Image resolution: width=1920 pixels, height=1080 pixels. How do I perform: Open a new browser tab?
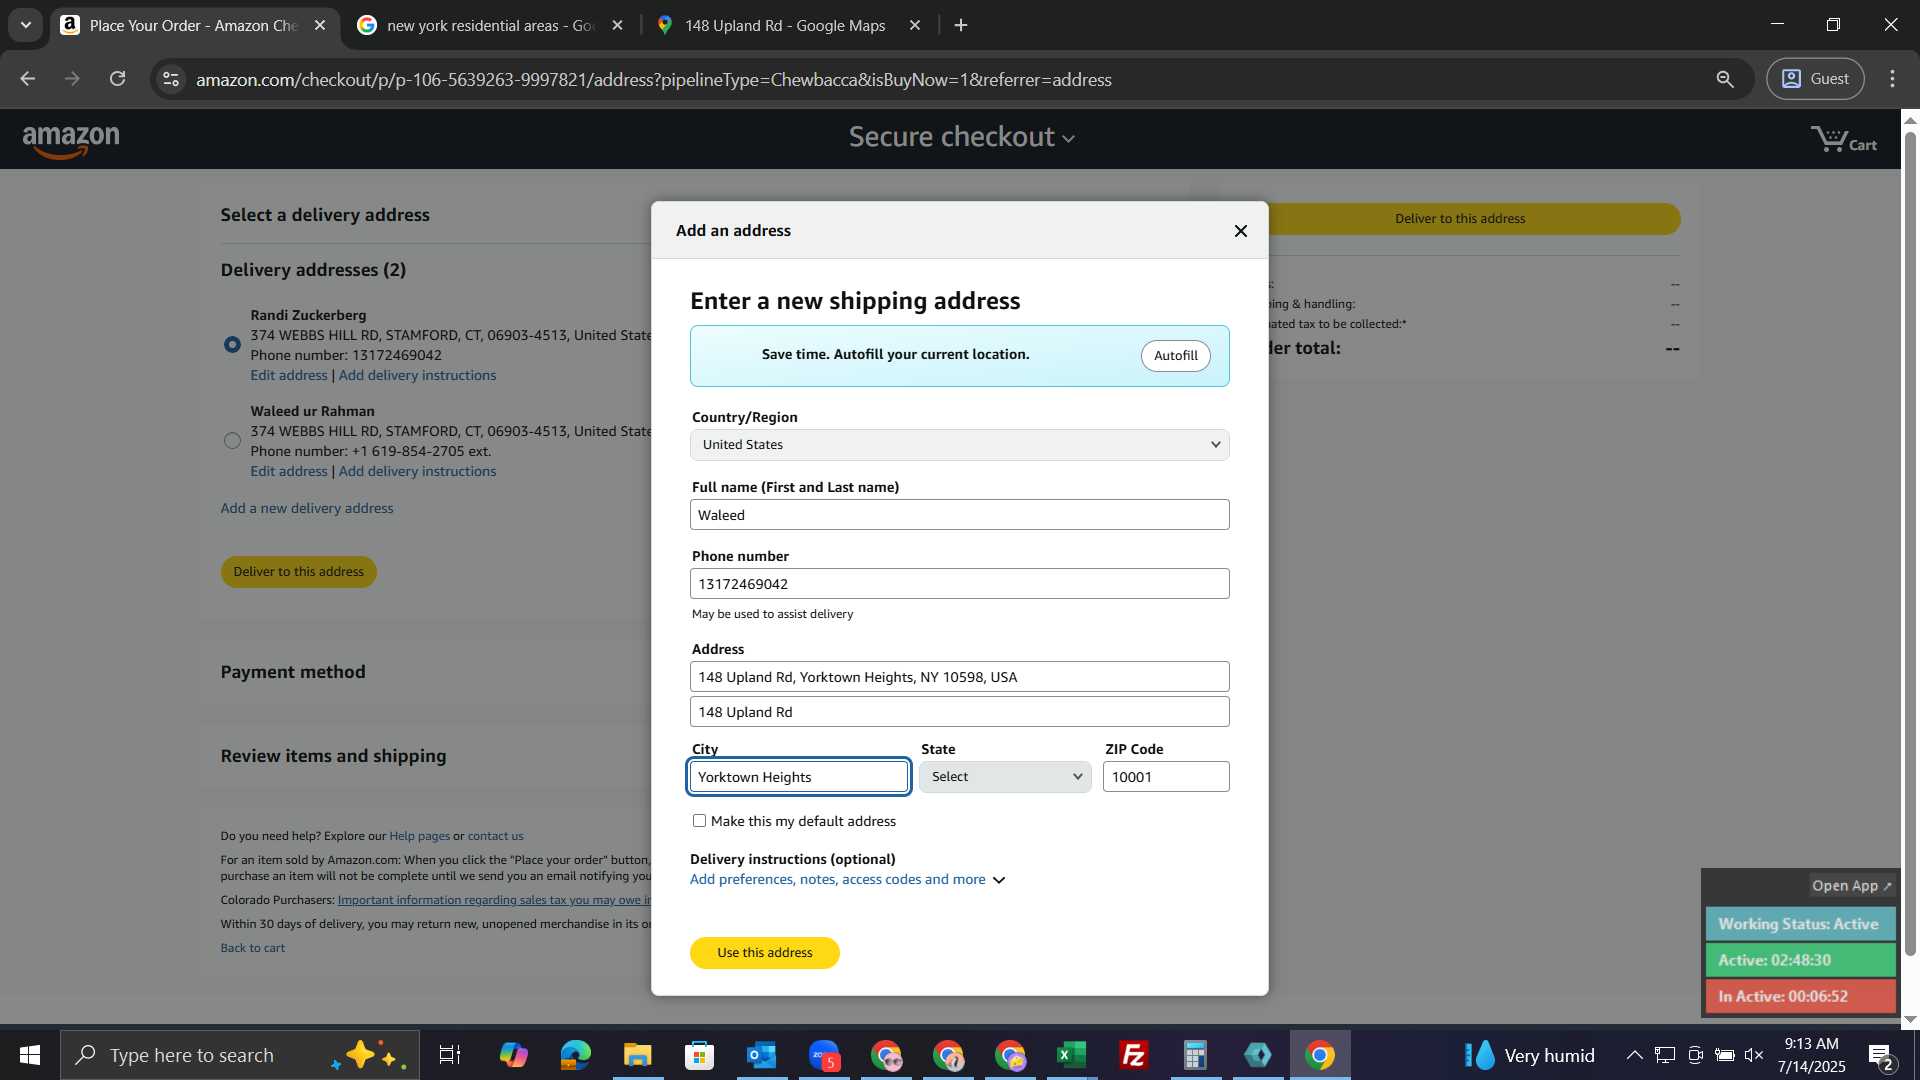961,26
